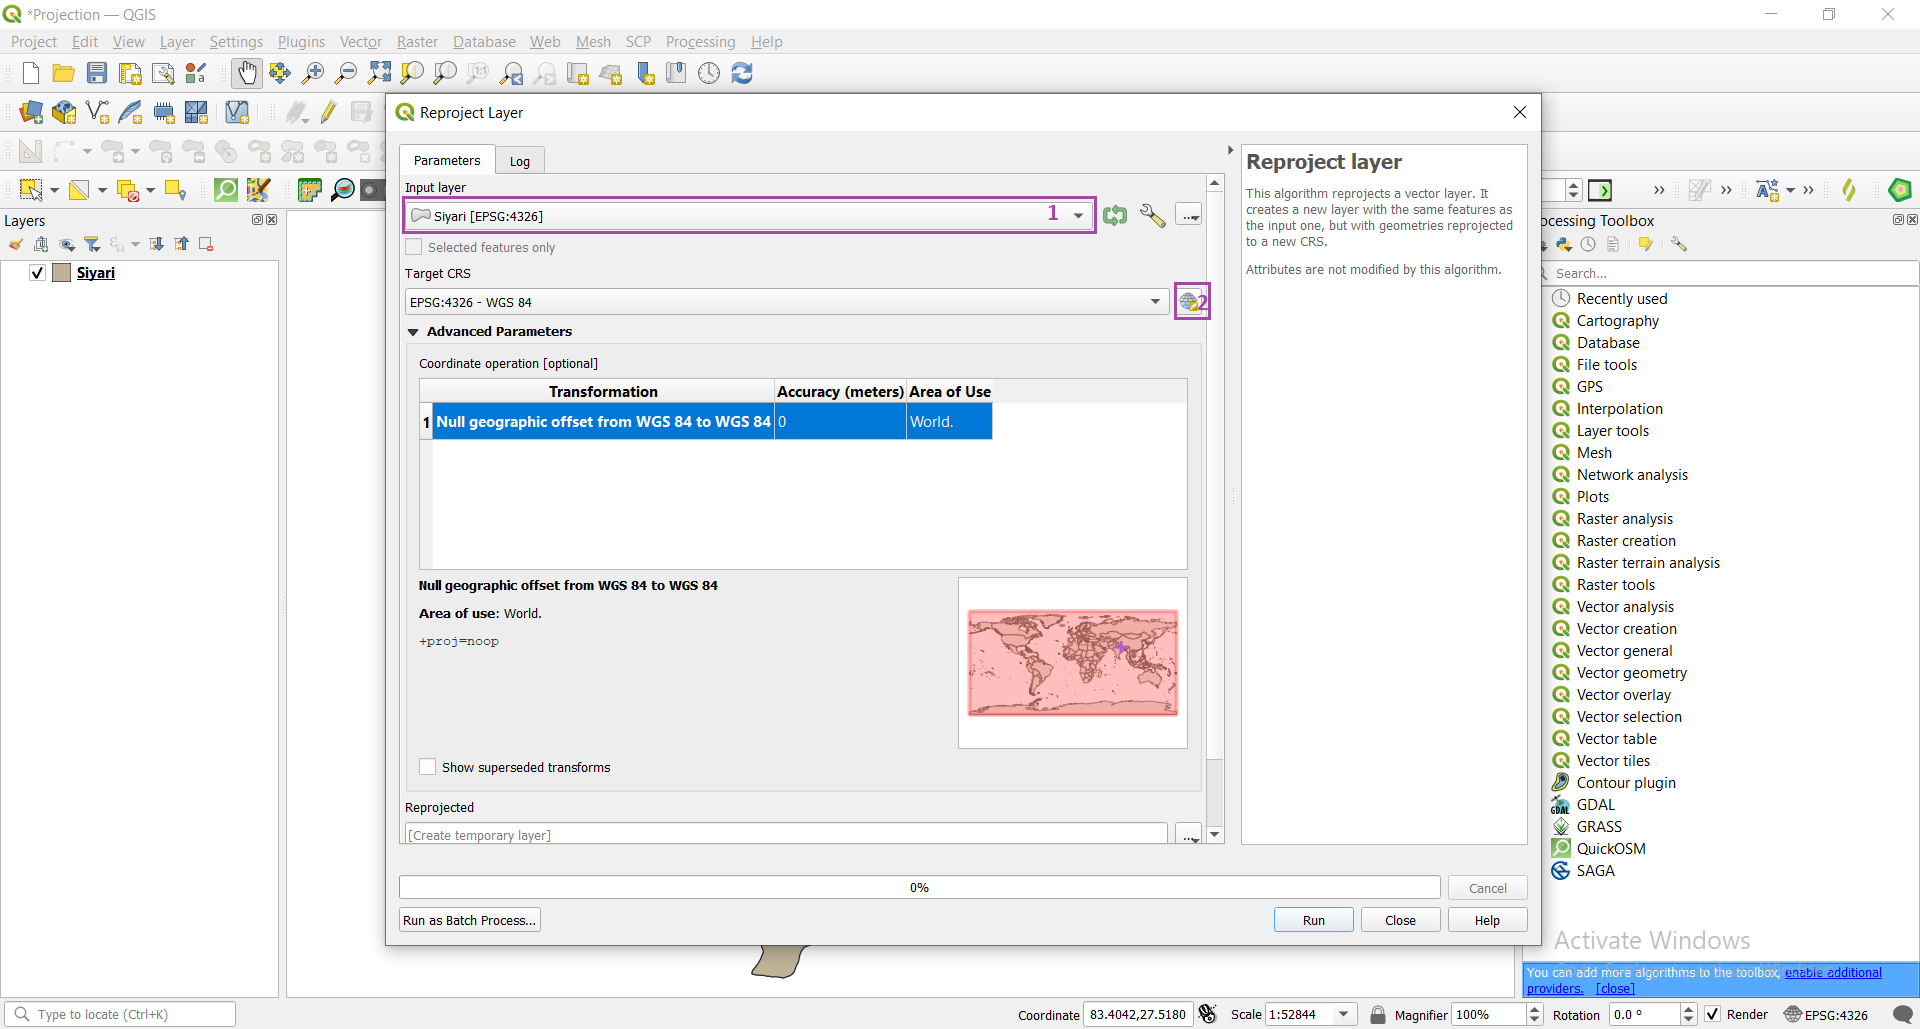This screenshot has width=1920, height=1029.
Task: Select the Null geographic offset transformation row
Action: point(707,421)
